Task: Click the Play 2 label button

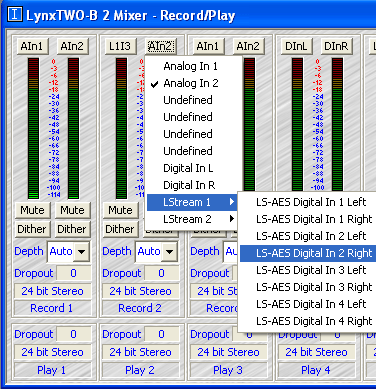Action: point(140,370)
